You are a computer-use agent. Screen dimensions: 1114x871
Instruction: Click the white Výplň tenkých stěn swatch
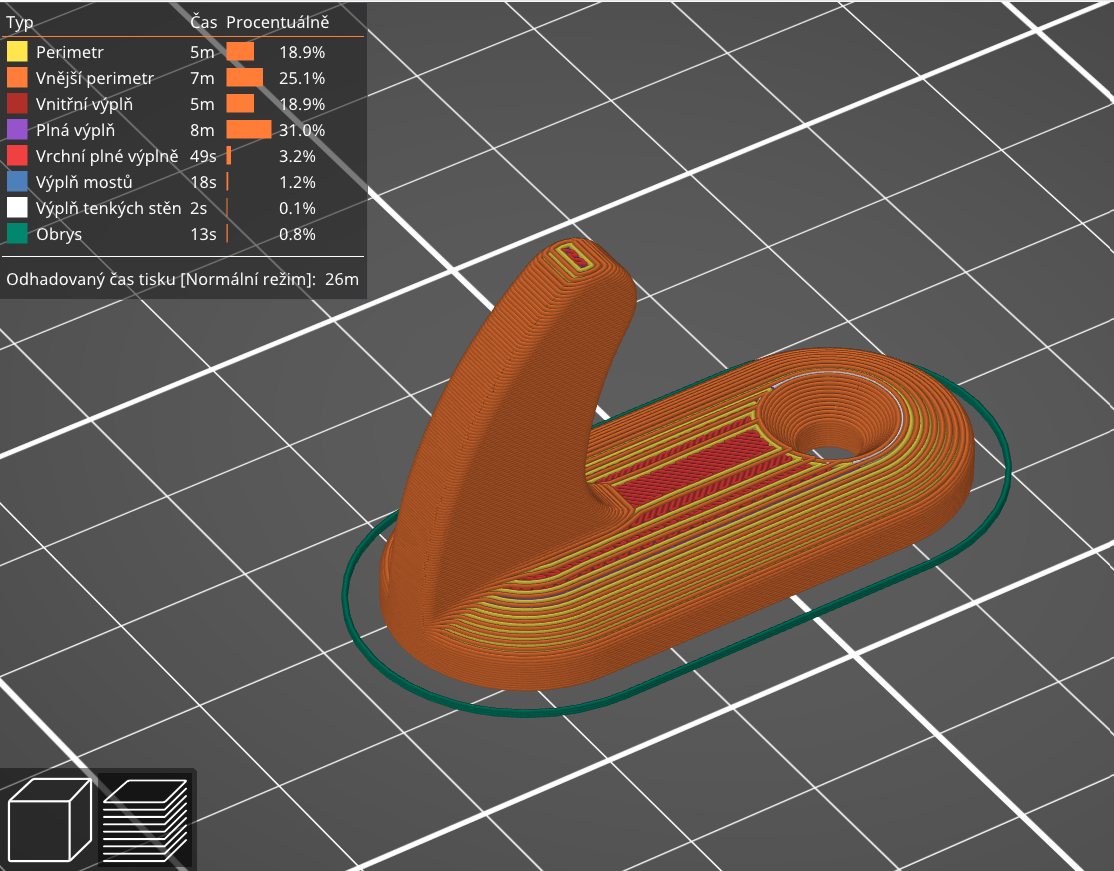[x=17, y=207]
